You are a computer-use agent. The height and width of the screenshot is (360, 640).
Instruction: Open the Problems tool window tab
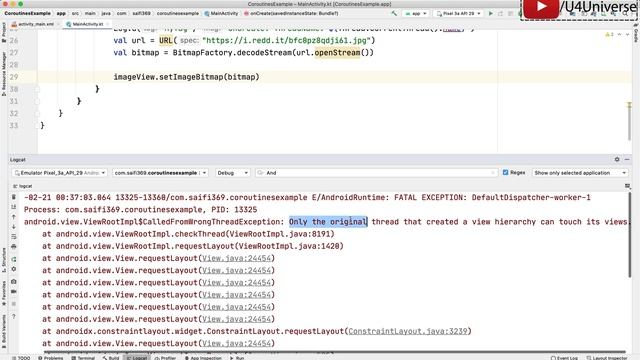(51, 358)
